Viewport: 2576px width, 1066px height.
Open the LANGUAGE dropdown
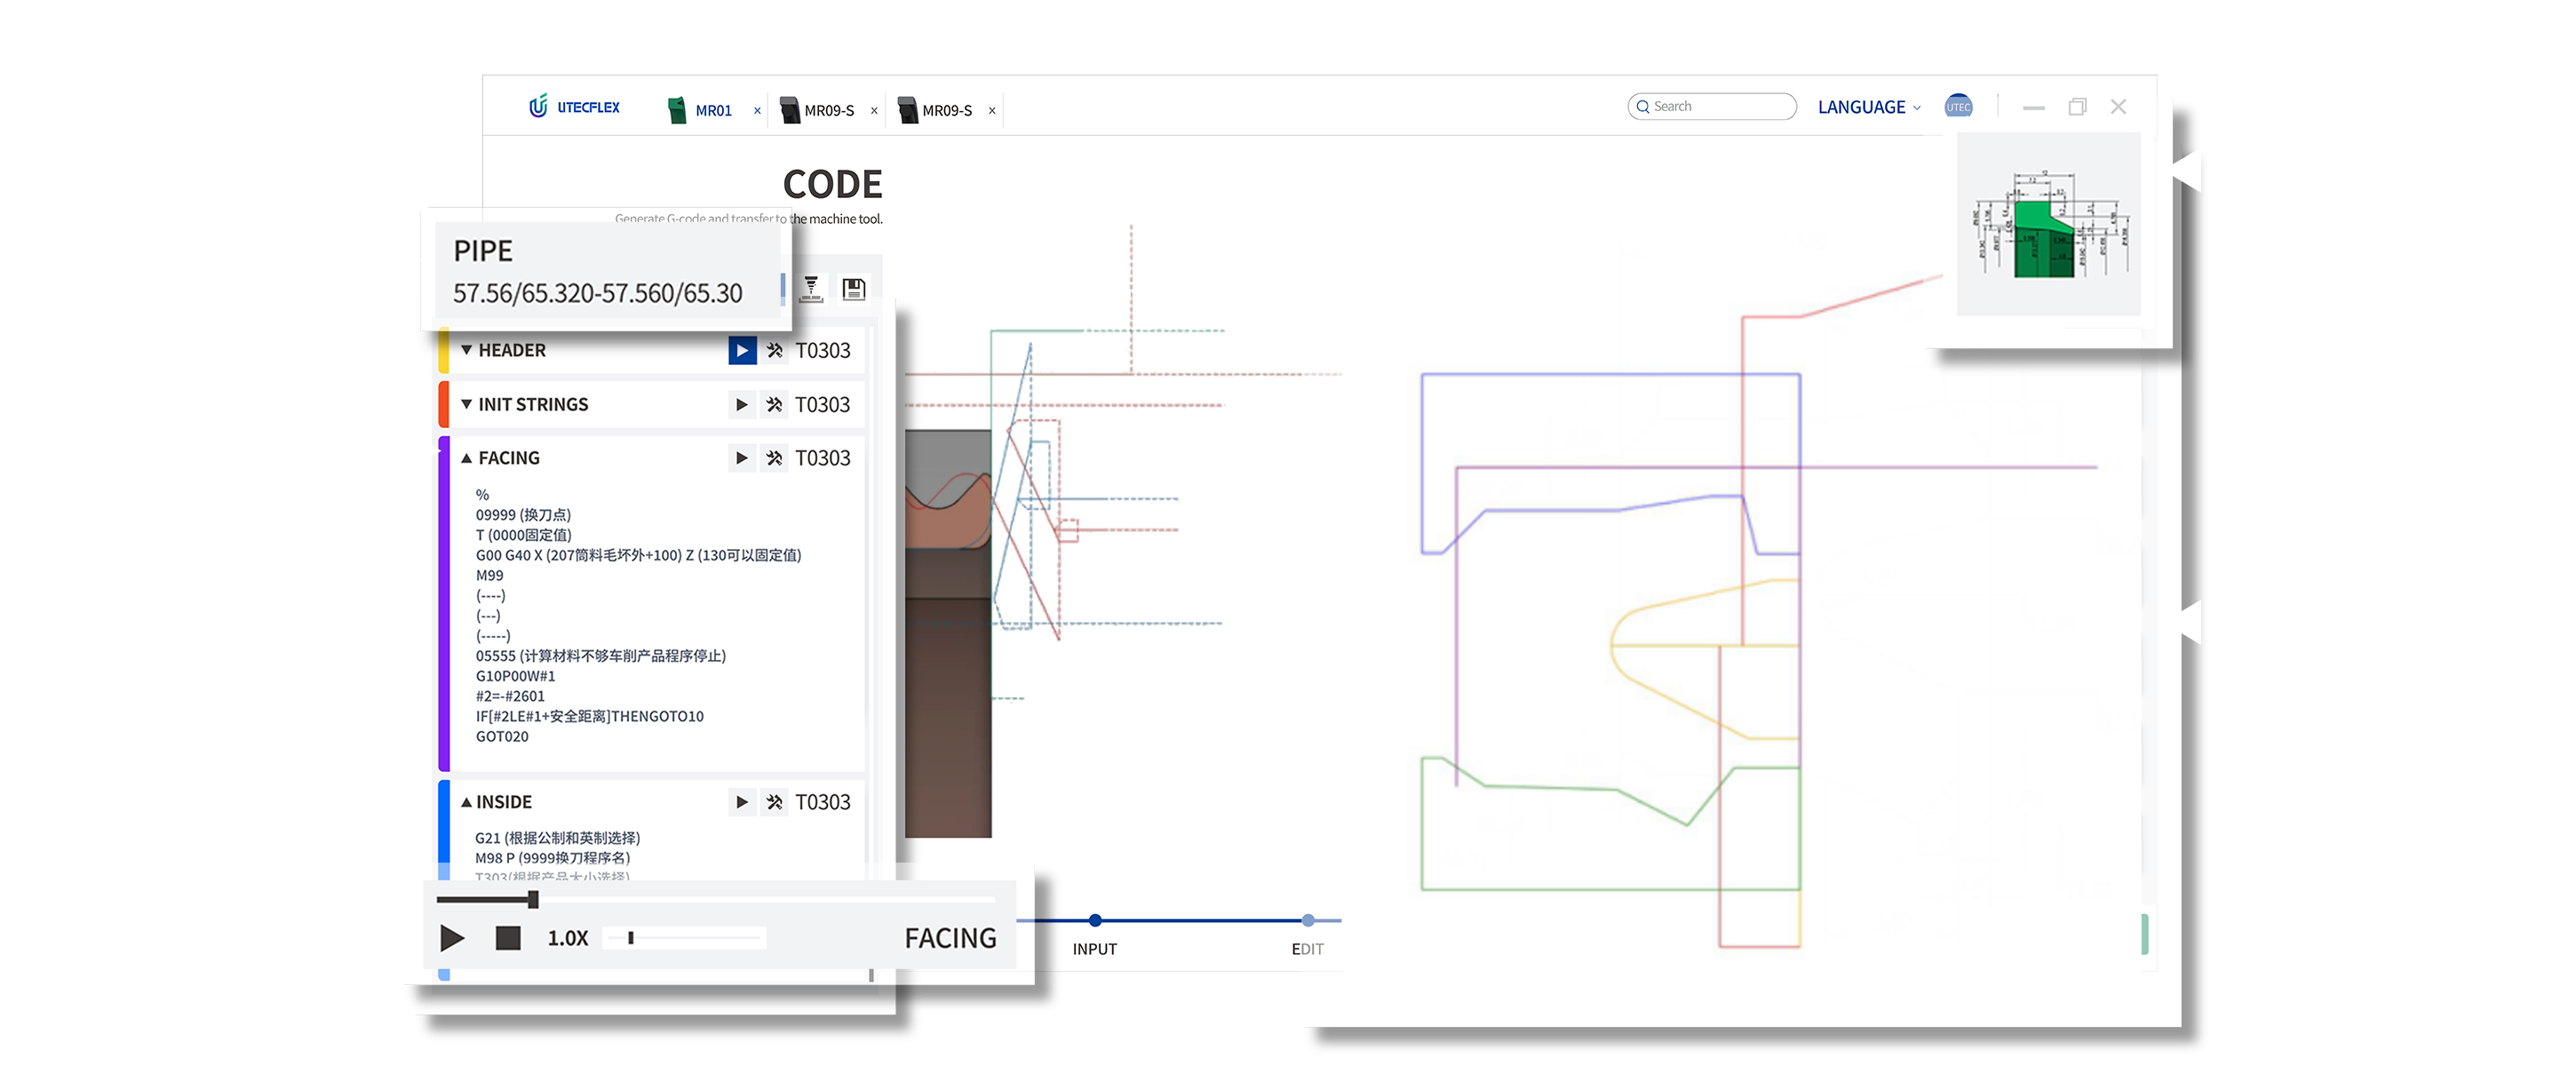[1868, 107]
